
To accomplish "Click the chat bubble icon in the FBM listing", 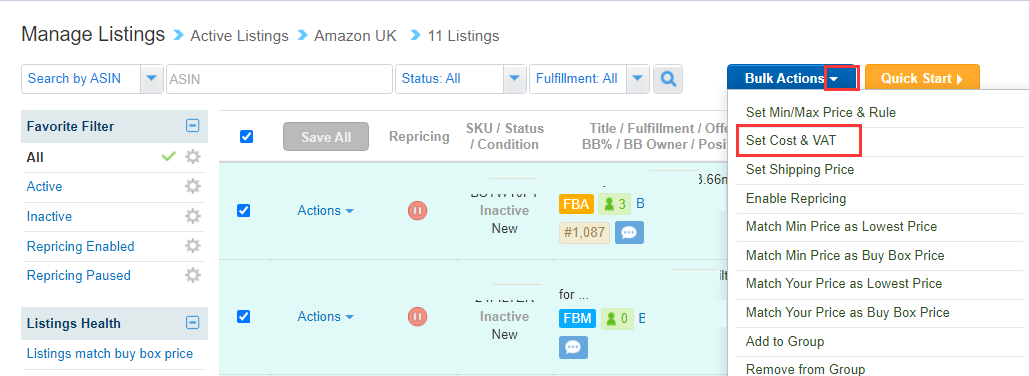I will tap(573, 347).
